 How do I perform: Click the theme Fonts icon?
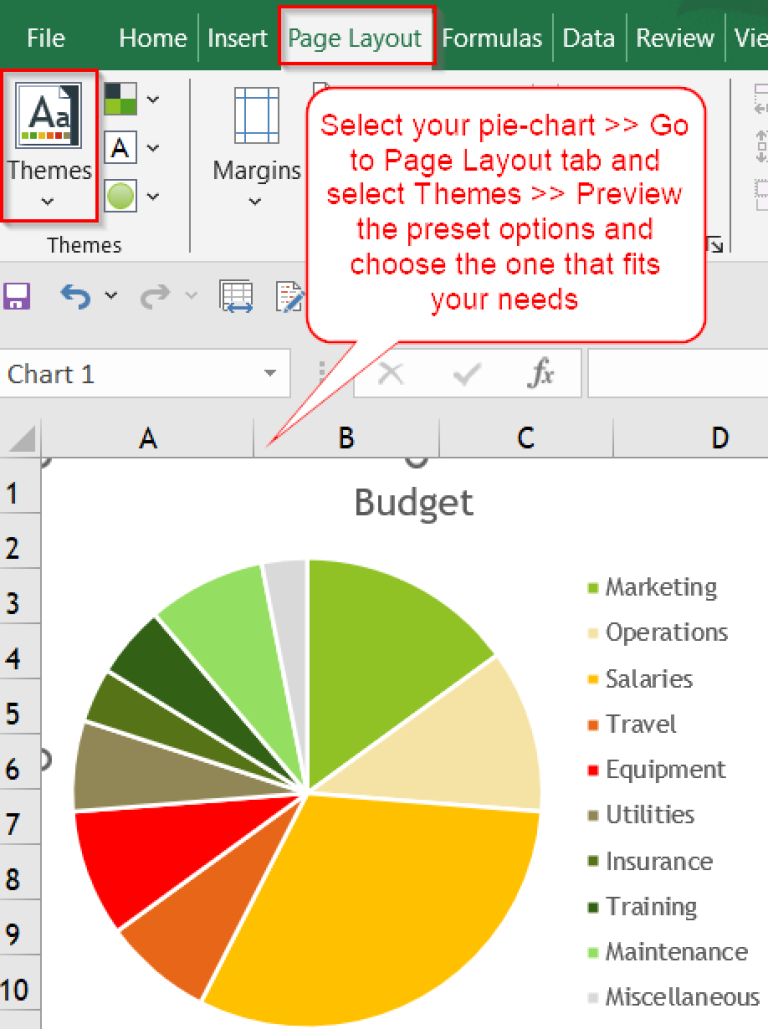coord(121,148)
